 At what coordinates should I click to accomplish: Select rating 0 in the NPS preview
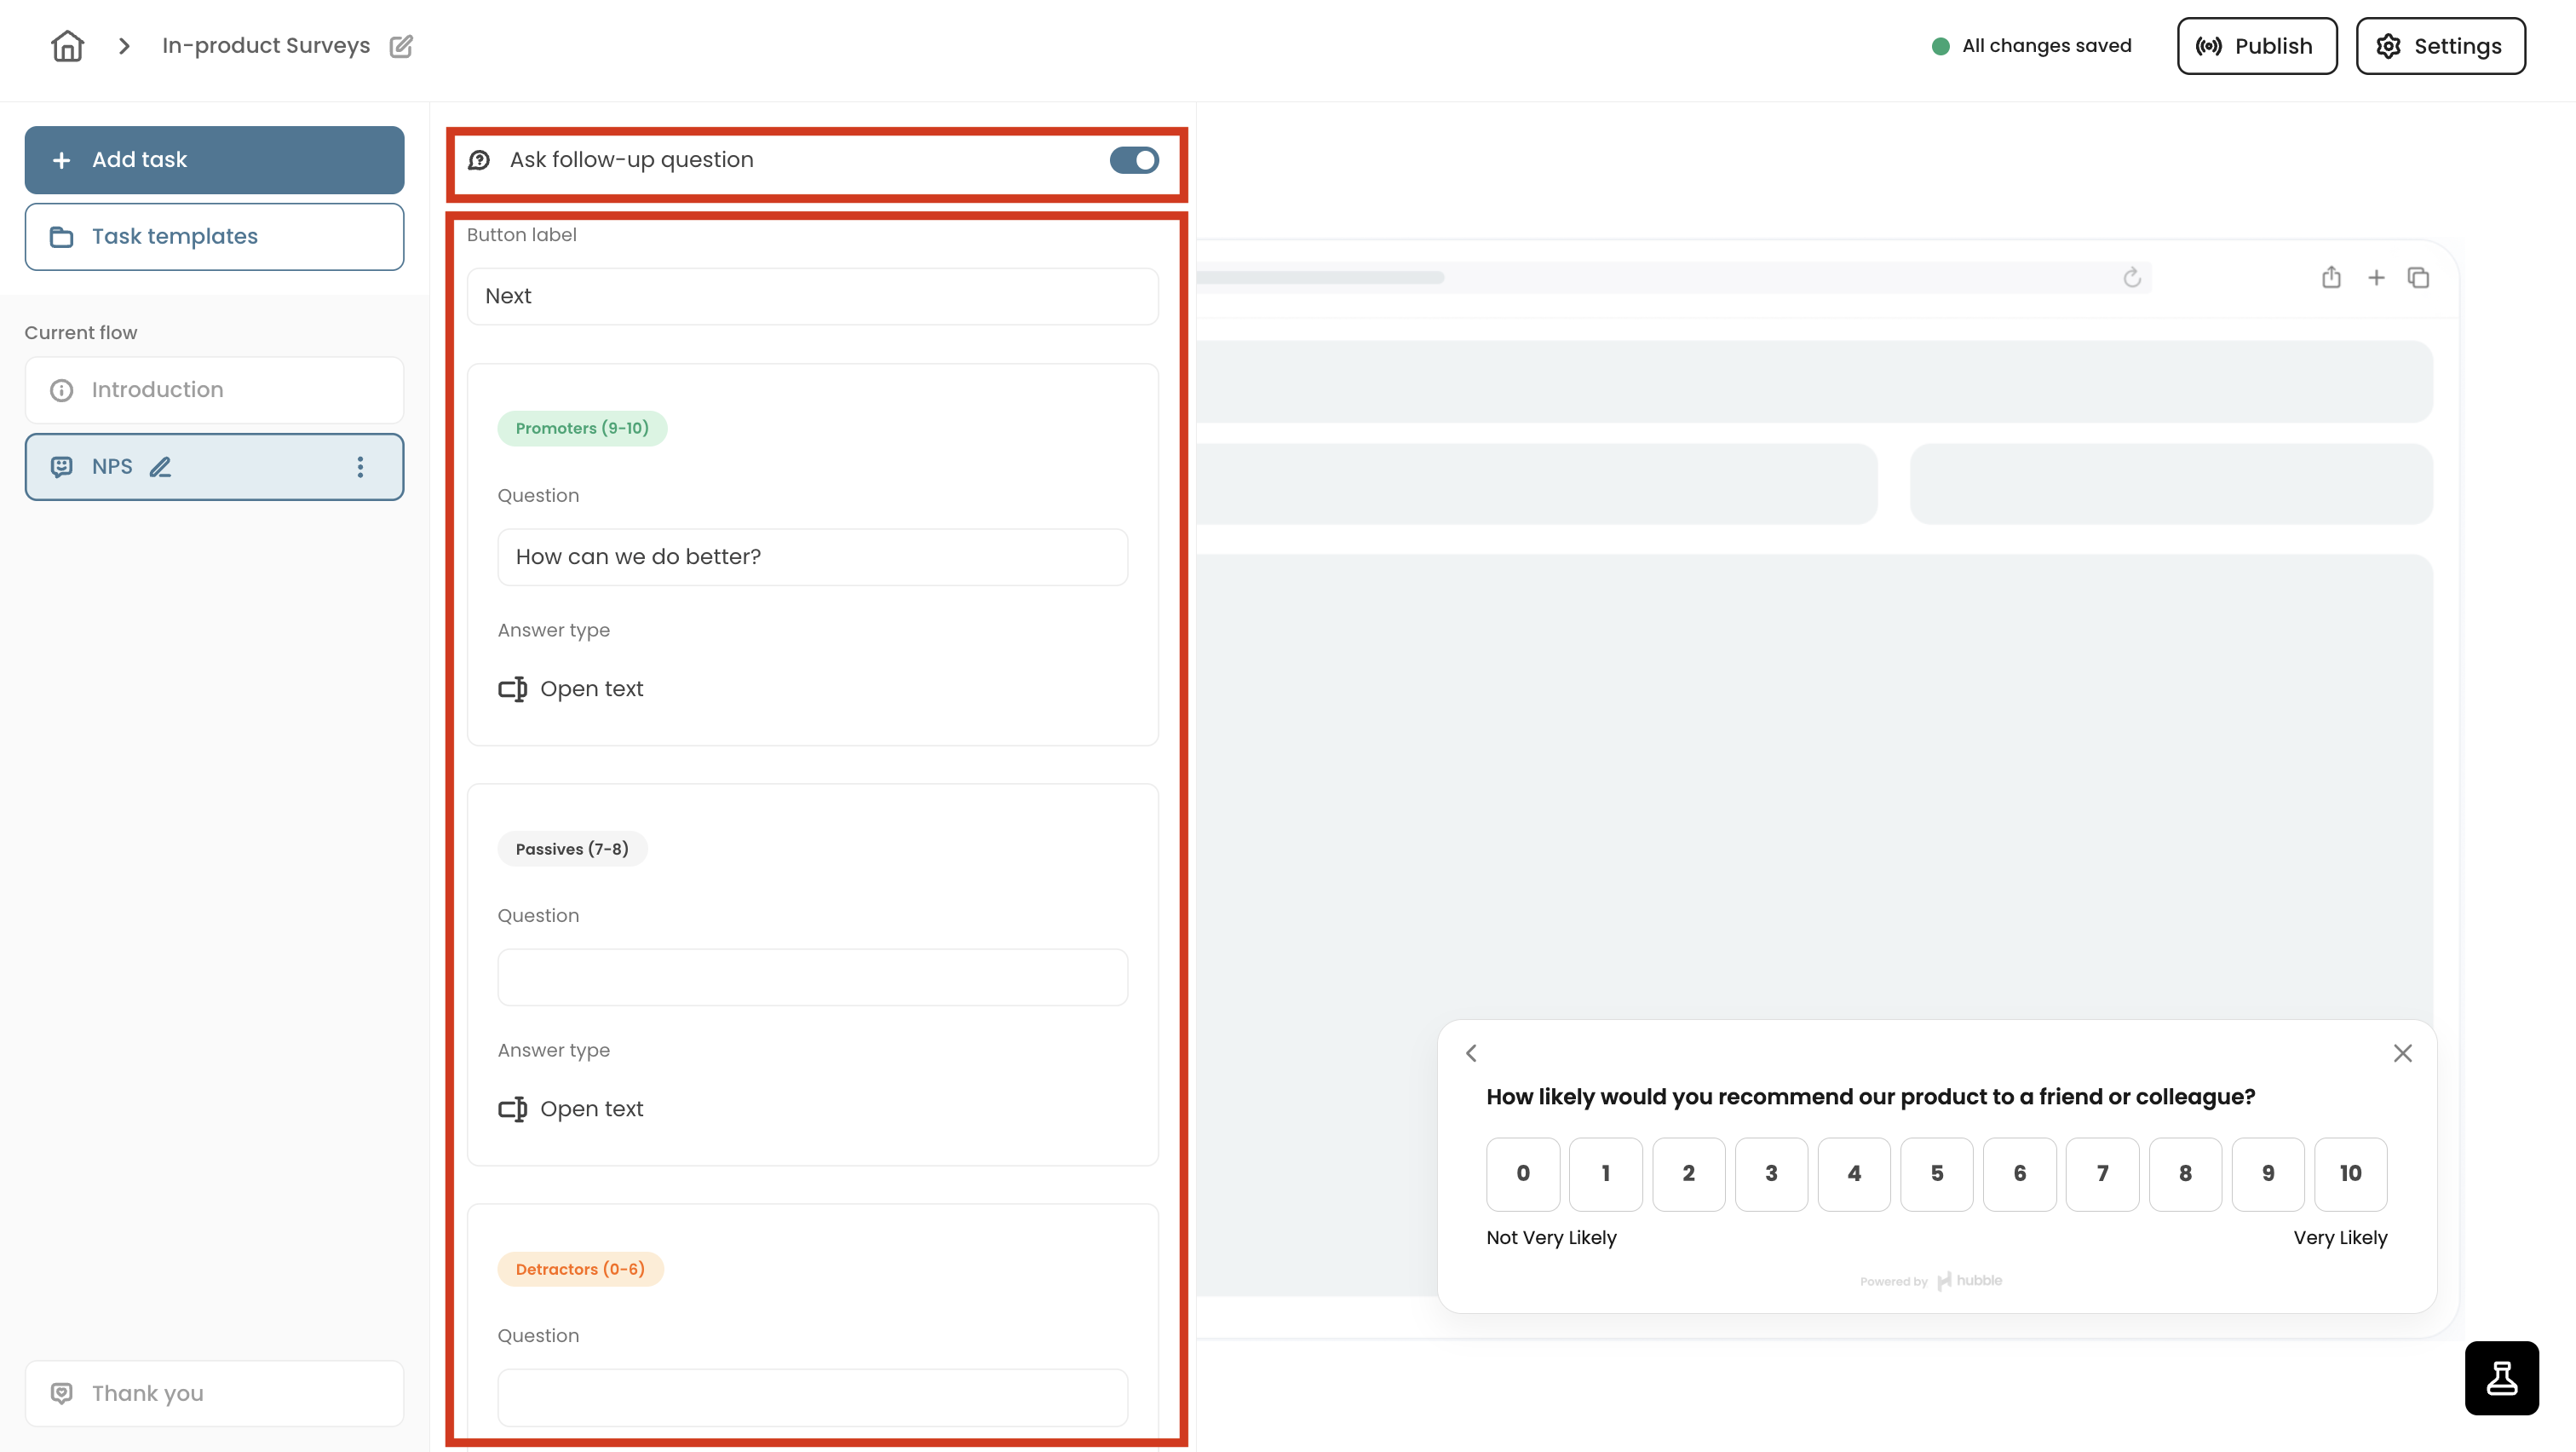[1523, 1174]
